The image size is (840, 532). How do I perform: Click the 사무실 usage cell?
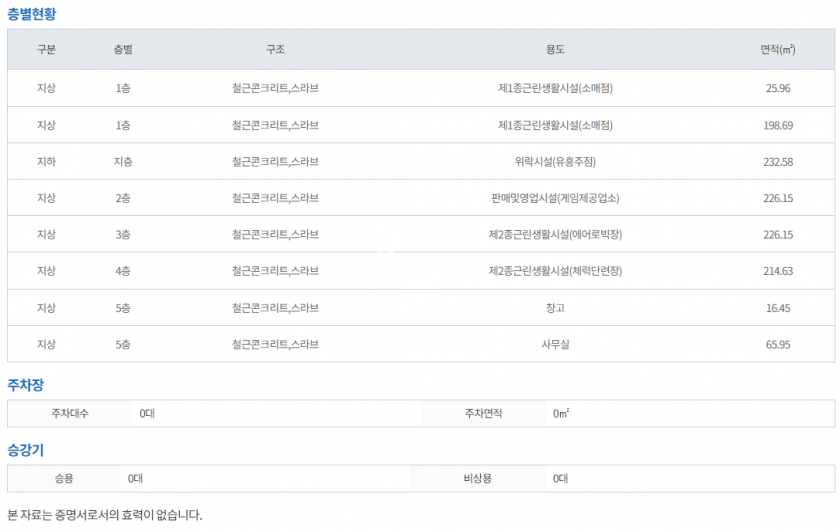555,345
